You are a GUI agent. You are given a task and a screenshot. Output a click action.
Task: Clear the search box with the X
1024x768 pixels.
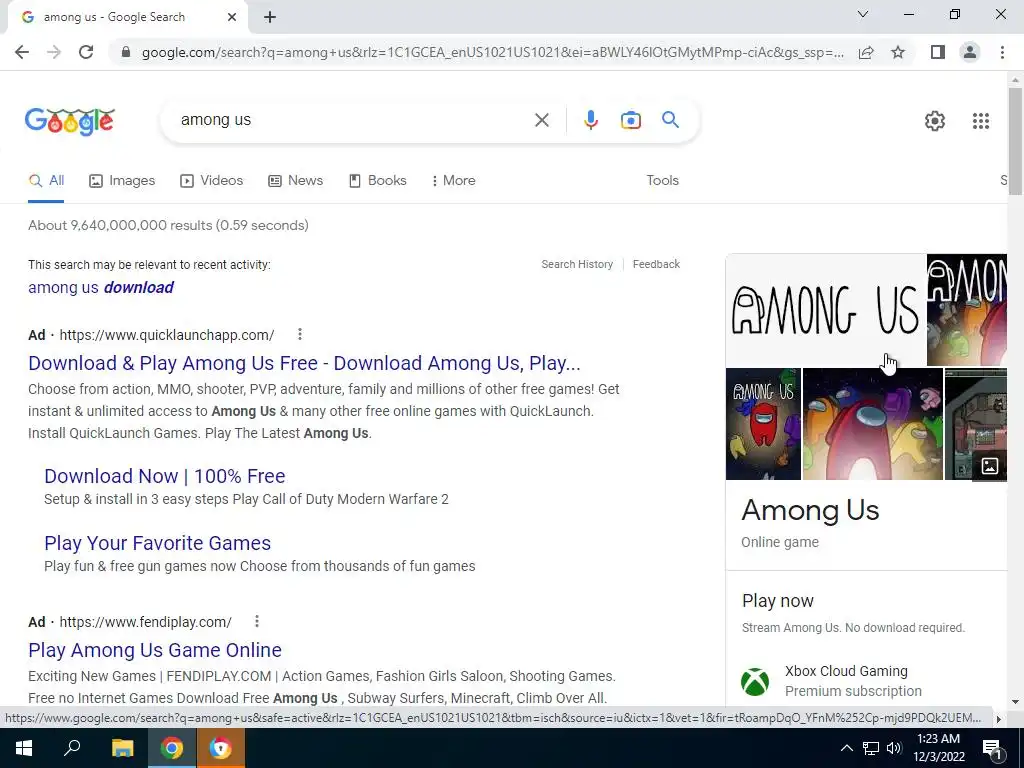[x=541, y=120]
